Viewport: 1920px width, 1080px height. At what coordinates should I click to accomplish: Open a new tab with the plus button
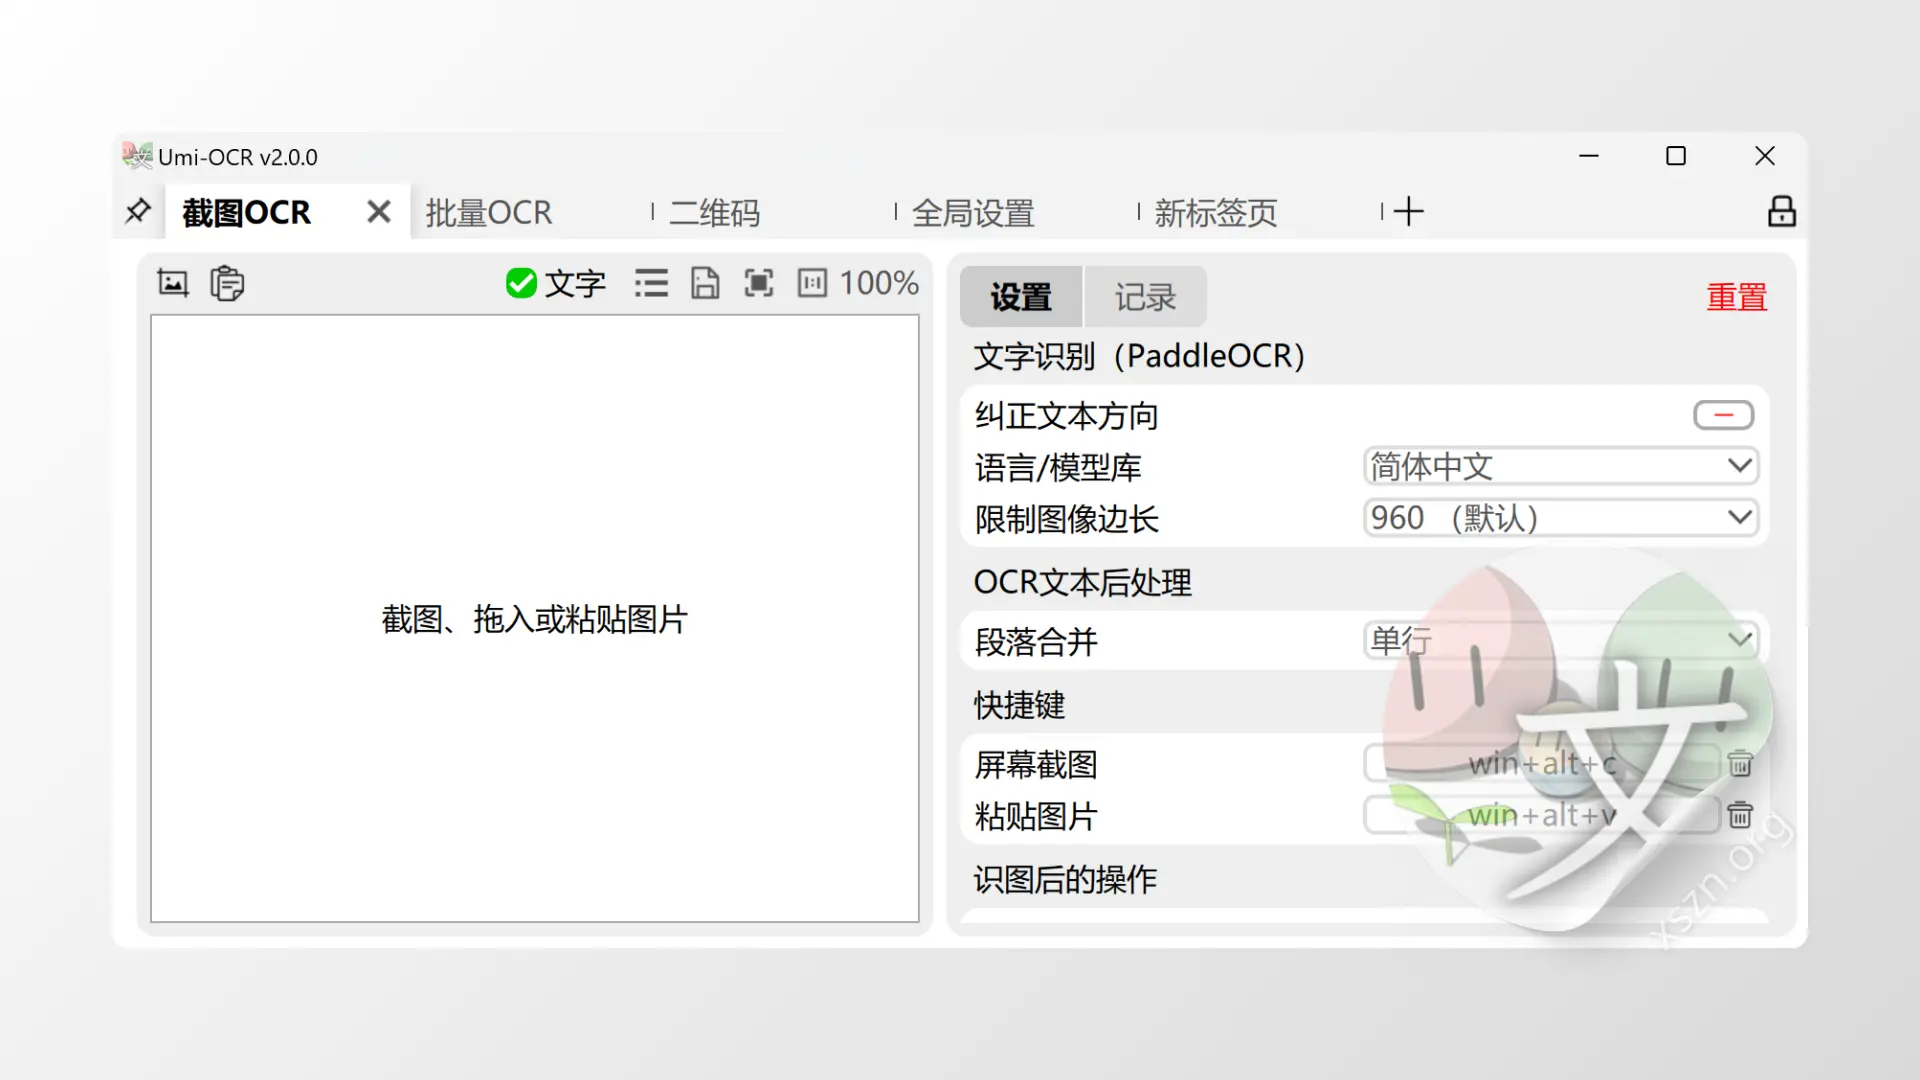[x=1408, y=211]
